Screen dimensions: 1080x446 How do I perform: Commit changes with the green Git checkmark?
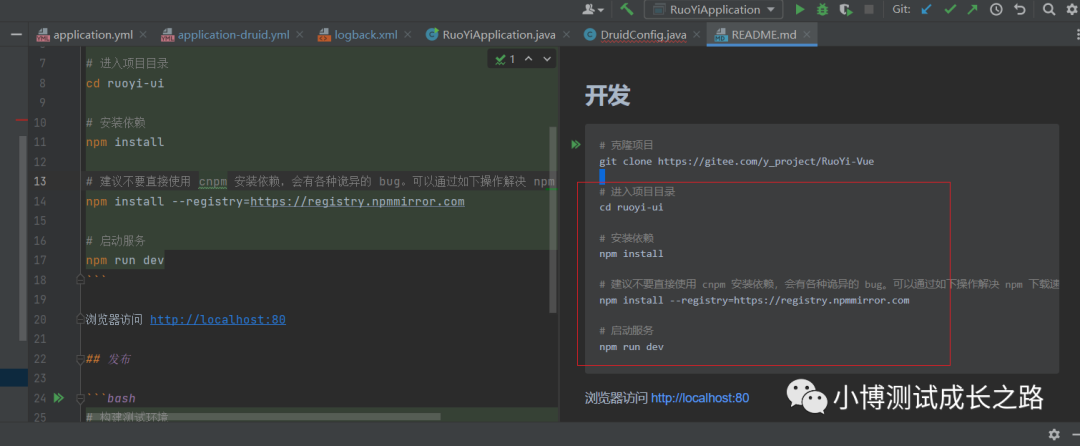(950, 9)
